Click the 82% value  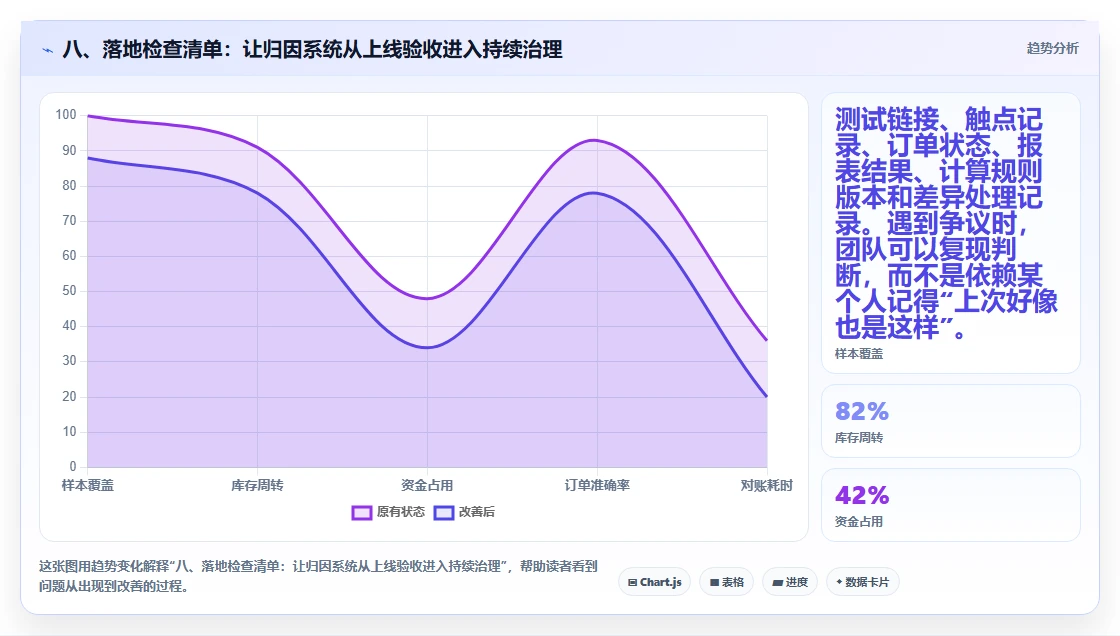[861, 412]
